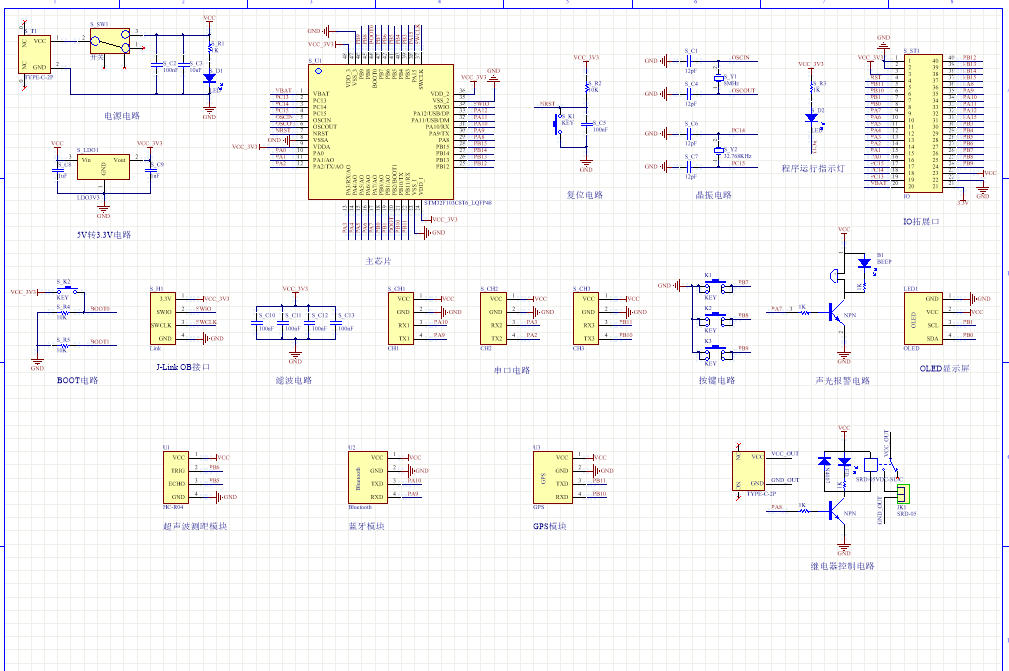Click the NPN transistor in the alarm circuit
The image size is (1009, 671).
click(x=836, y=314)
